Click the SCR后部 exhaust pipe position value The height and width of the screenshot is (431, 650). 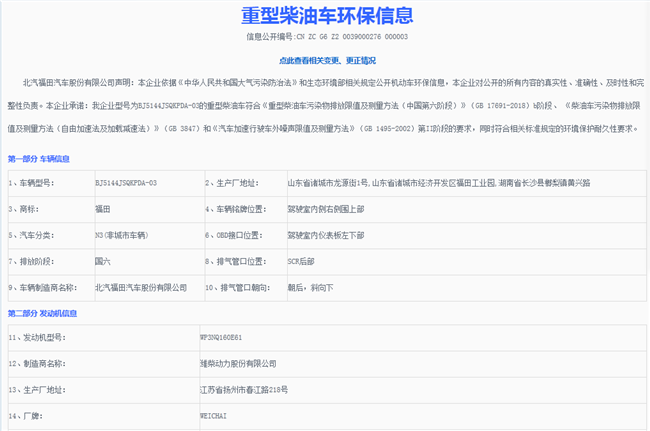[x=301, y=261]
